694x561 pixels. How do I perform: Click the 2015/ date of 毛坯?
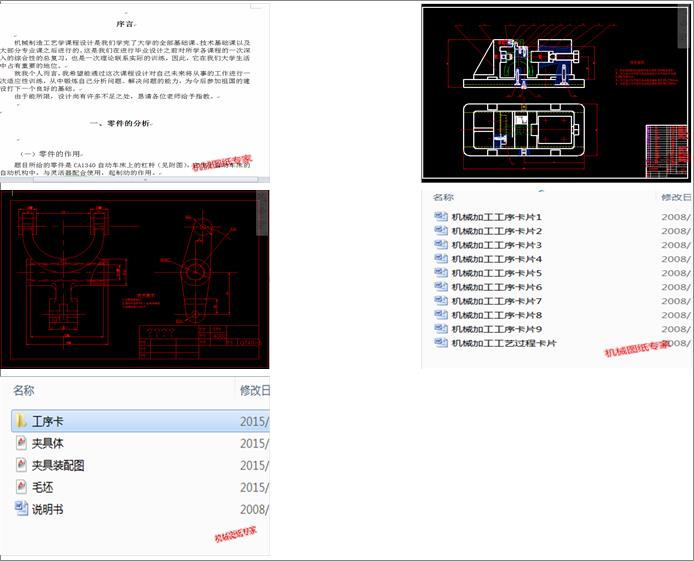click(254, 488)
